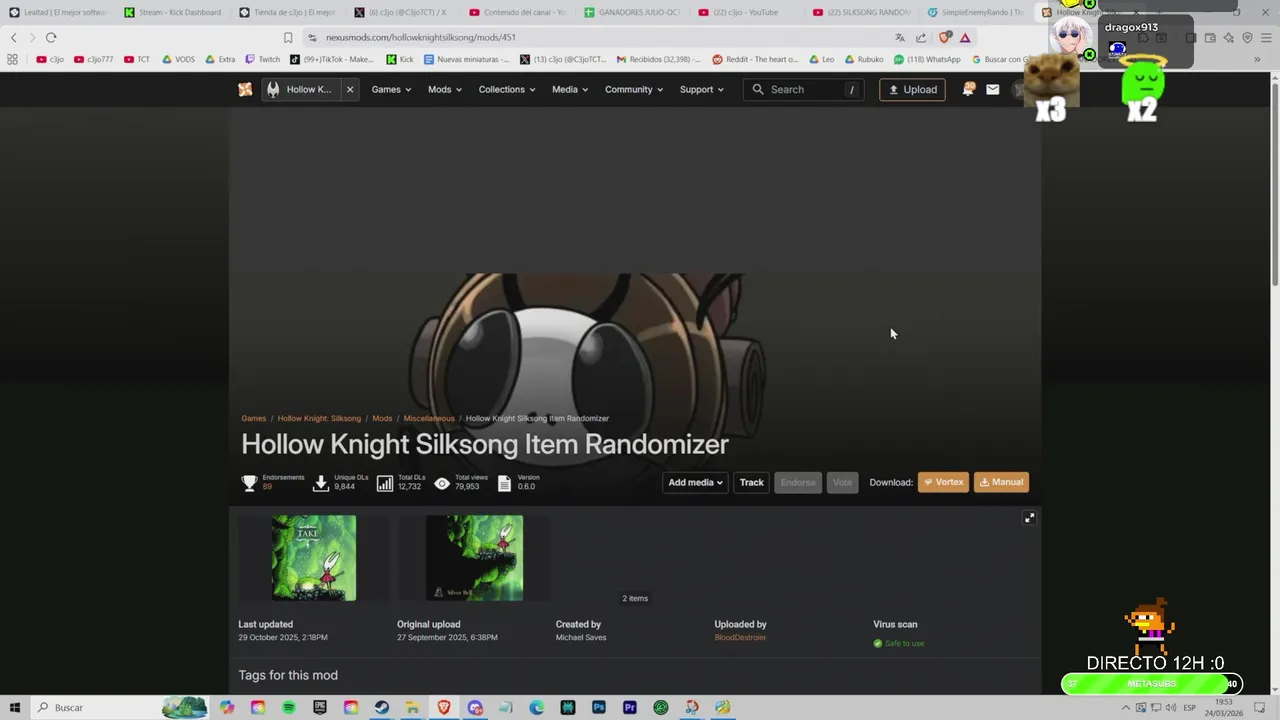This screenshot has width=1280, height=720.
Task: Open BloodDestroier uploader profile link
Action: tap(740, 637)
